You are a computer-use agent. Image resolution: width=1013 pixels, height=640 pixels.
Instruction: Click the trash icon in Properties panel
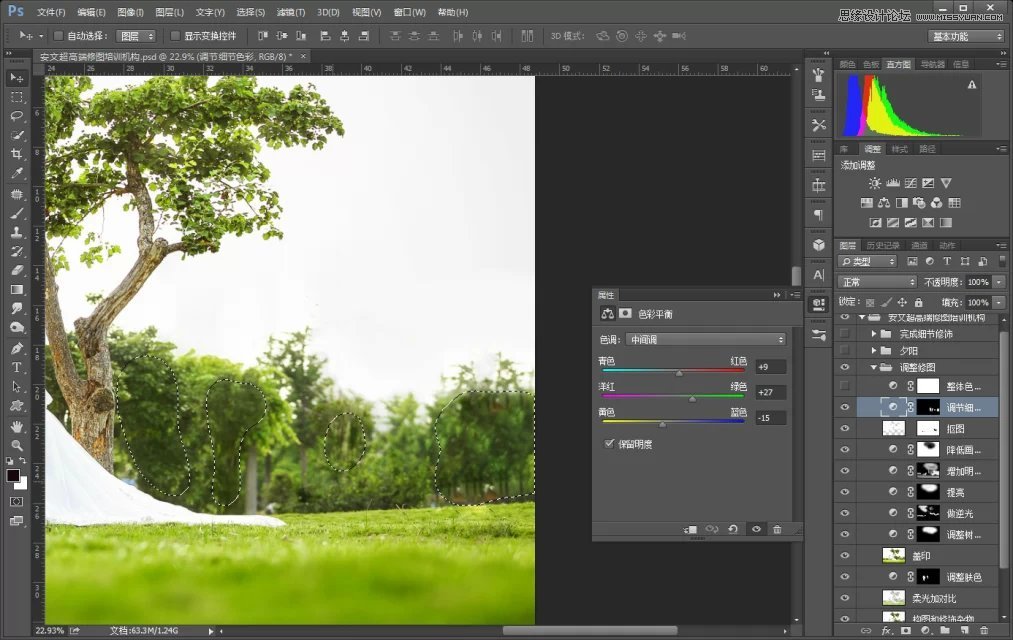click(777, 529)
